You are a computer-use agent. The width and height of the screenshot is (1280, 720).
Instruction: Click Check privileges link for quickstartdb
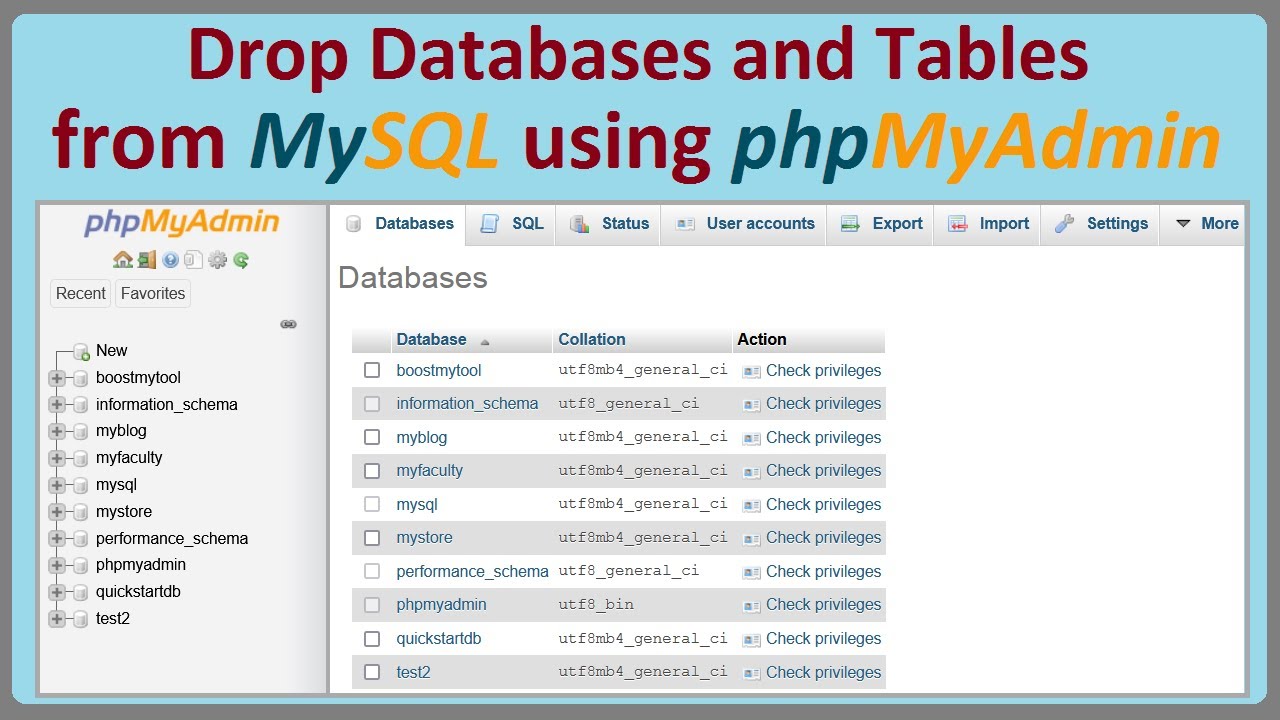[x=824, y=638]
